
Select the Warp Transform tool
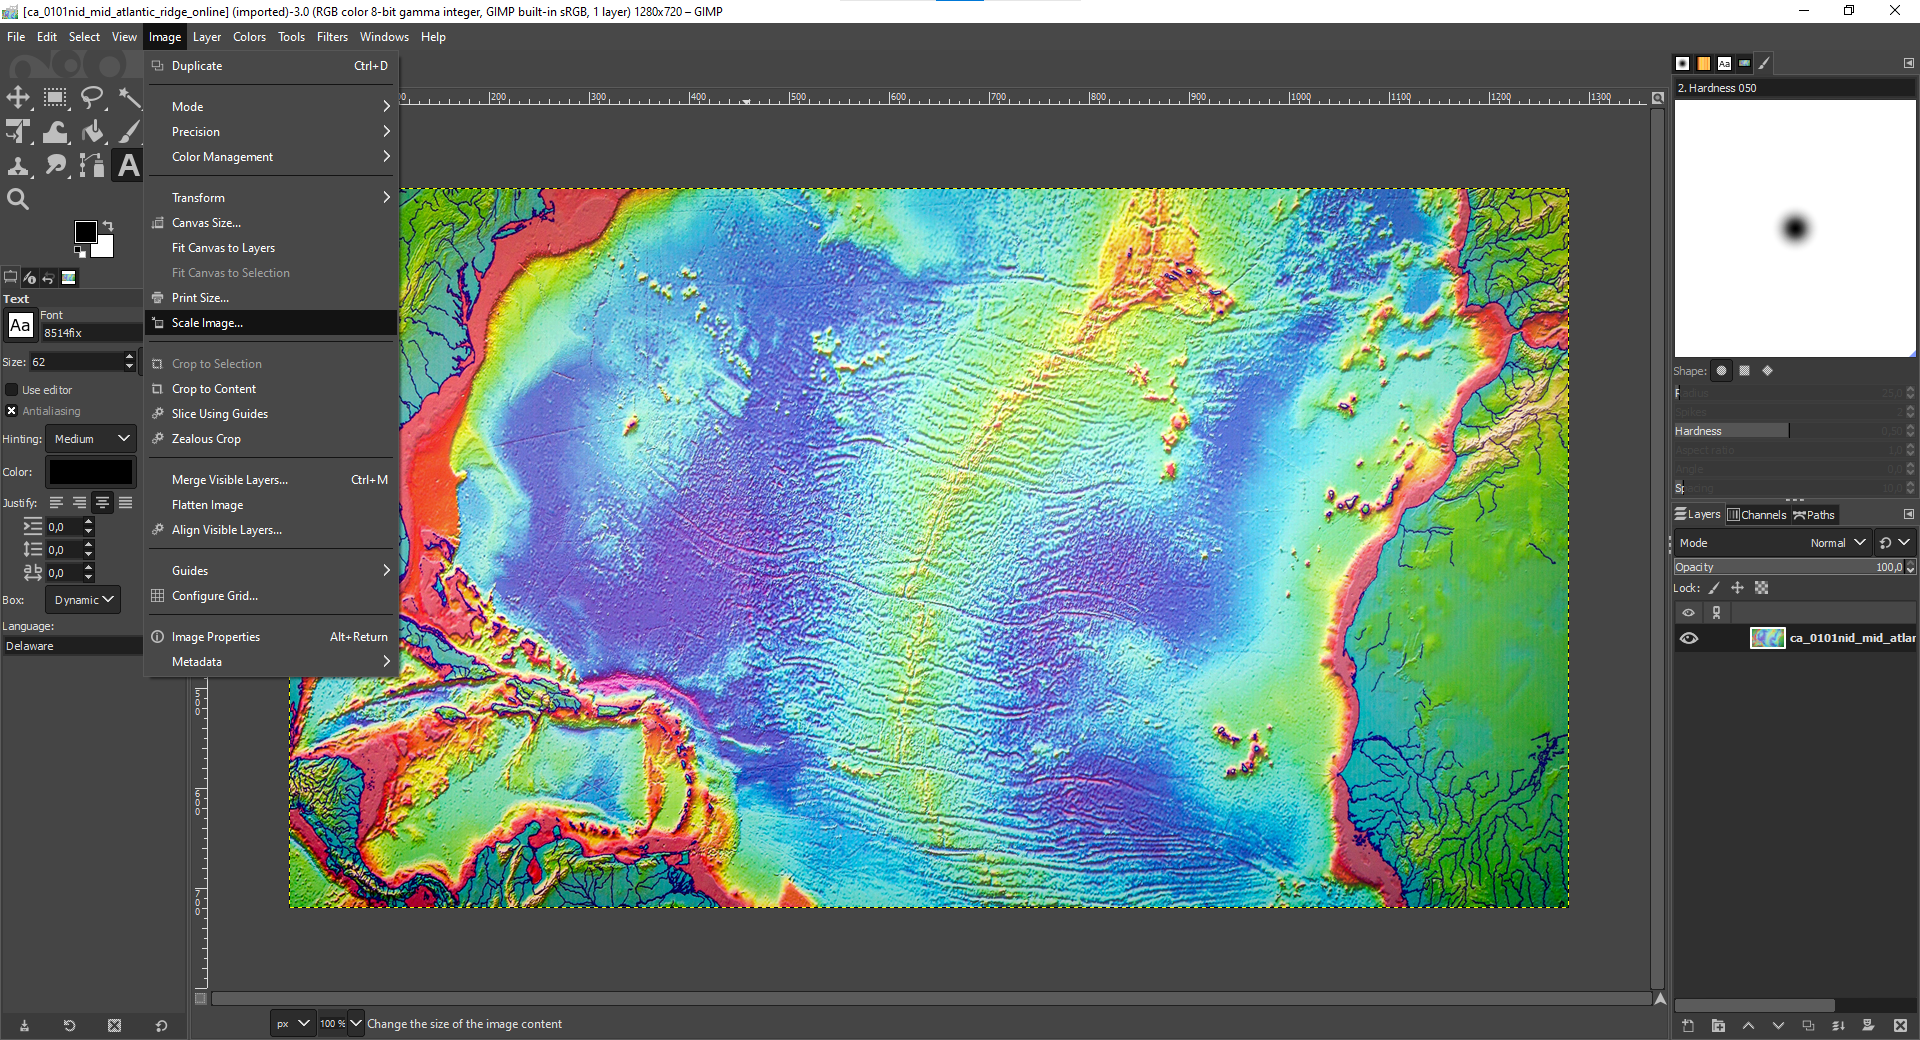coord(55,131)
